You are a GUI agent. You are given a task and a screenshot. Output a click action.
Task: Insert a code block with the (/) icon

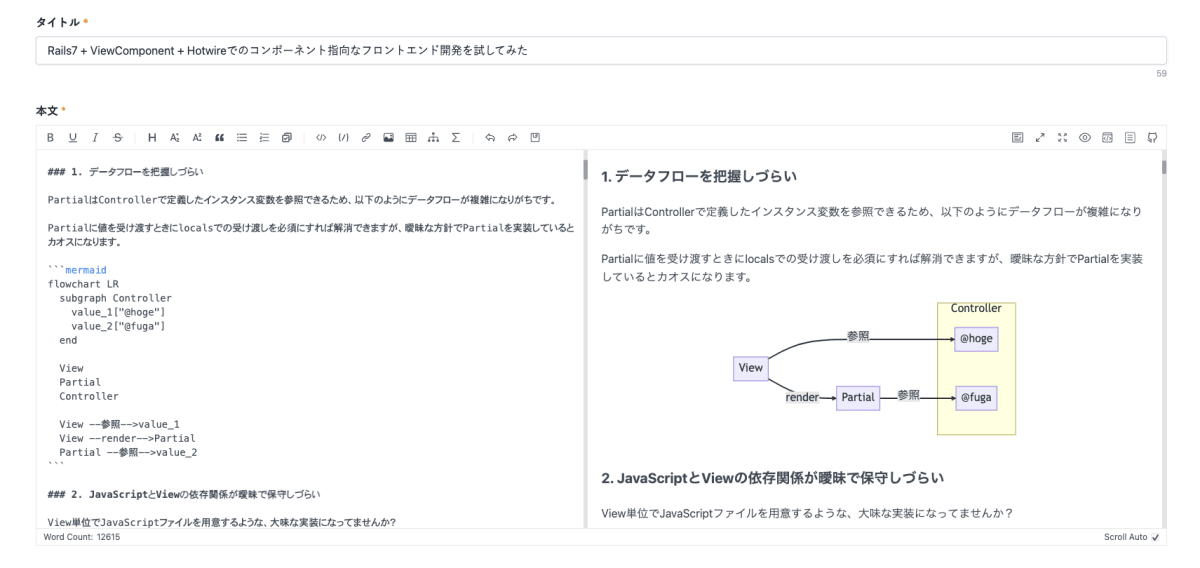point(343,136)
